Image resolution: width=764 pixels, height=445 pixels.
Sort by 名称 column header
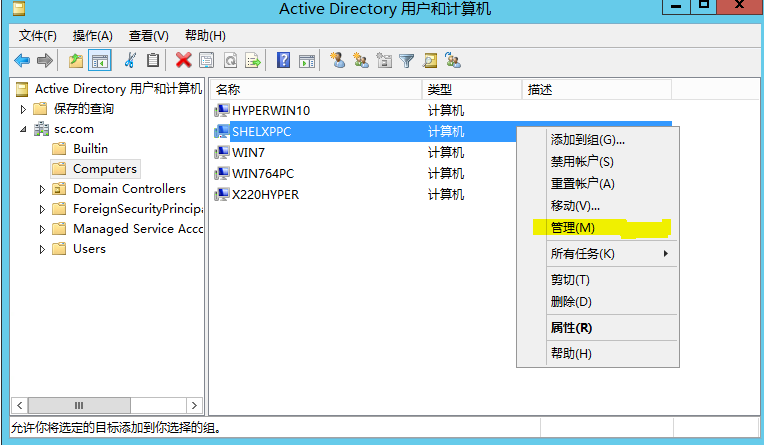point(316,90)
